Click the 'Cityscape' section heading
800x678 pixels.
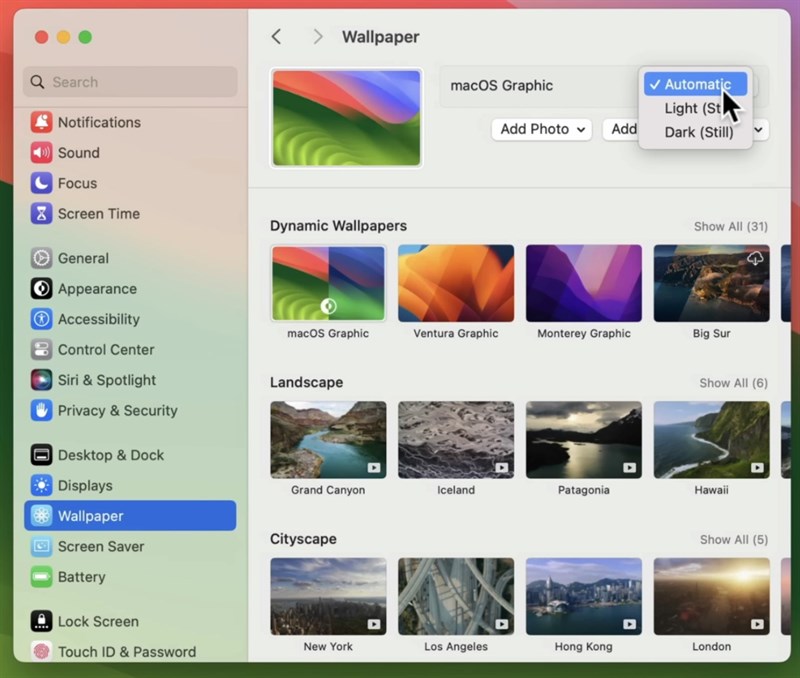coord(303,539)
